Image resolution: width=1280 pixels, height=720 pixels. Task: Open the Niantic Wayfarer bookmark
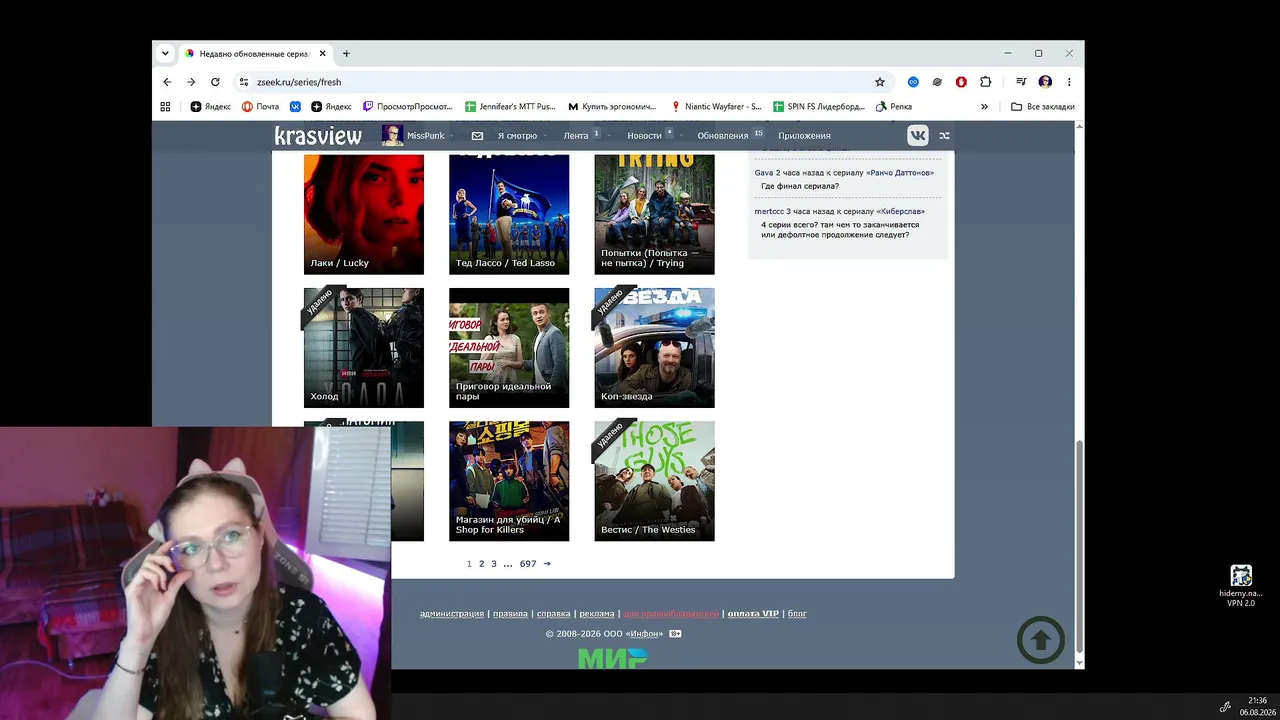click(x=716, y=106)
